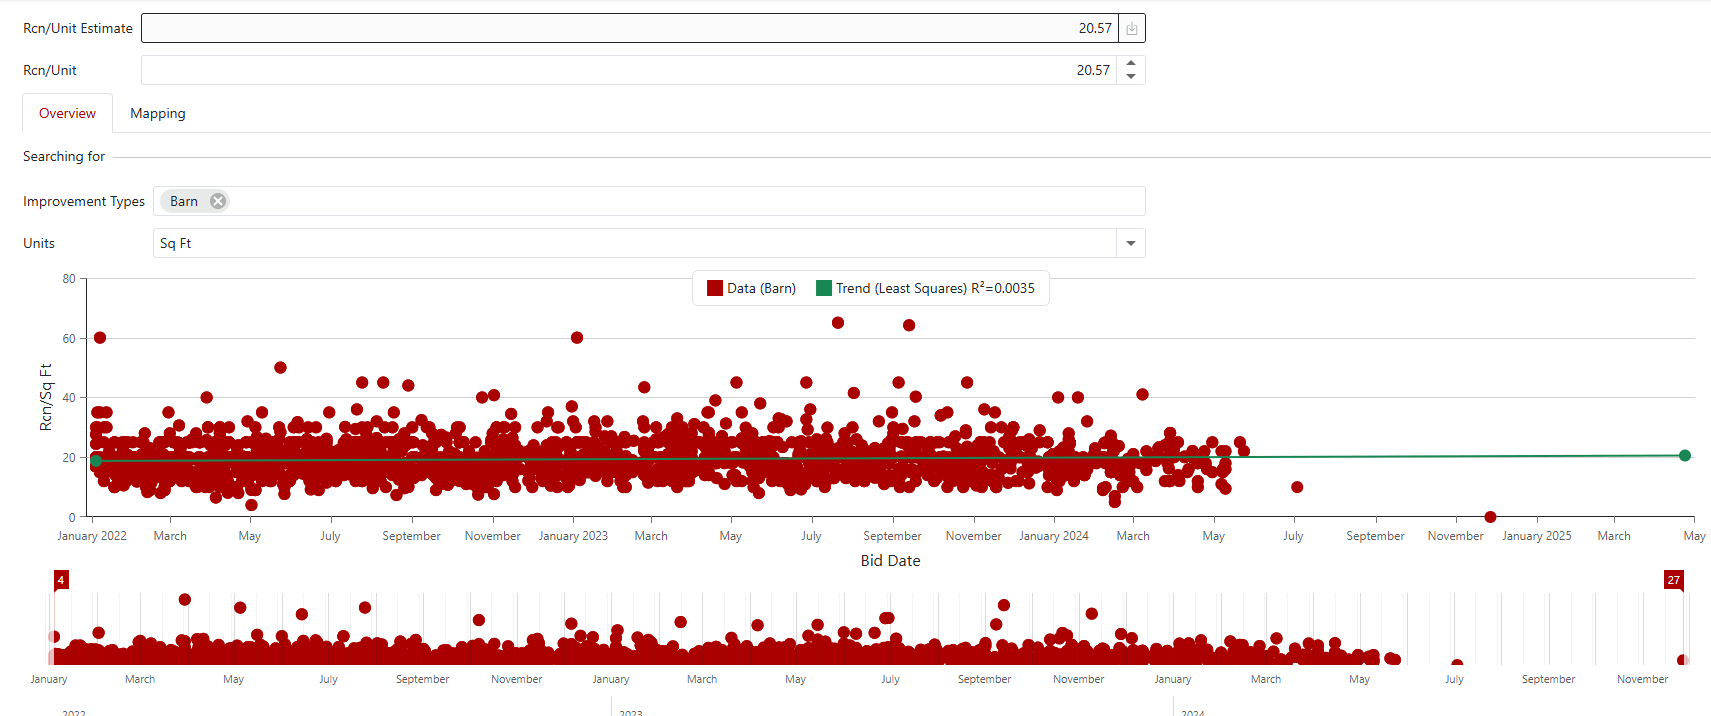Click the red Data (Barn) legend square
The height and width of the screenshot is (716, 1711).
tap(714, 288)
